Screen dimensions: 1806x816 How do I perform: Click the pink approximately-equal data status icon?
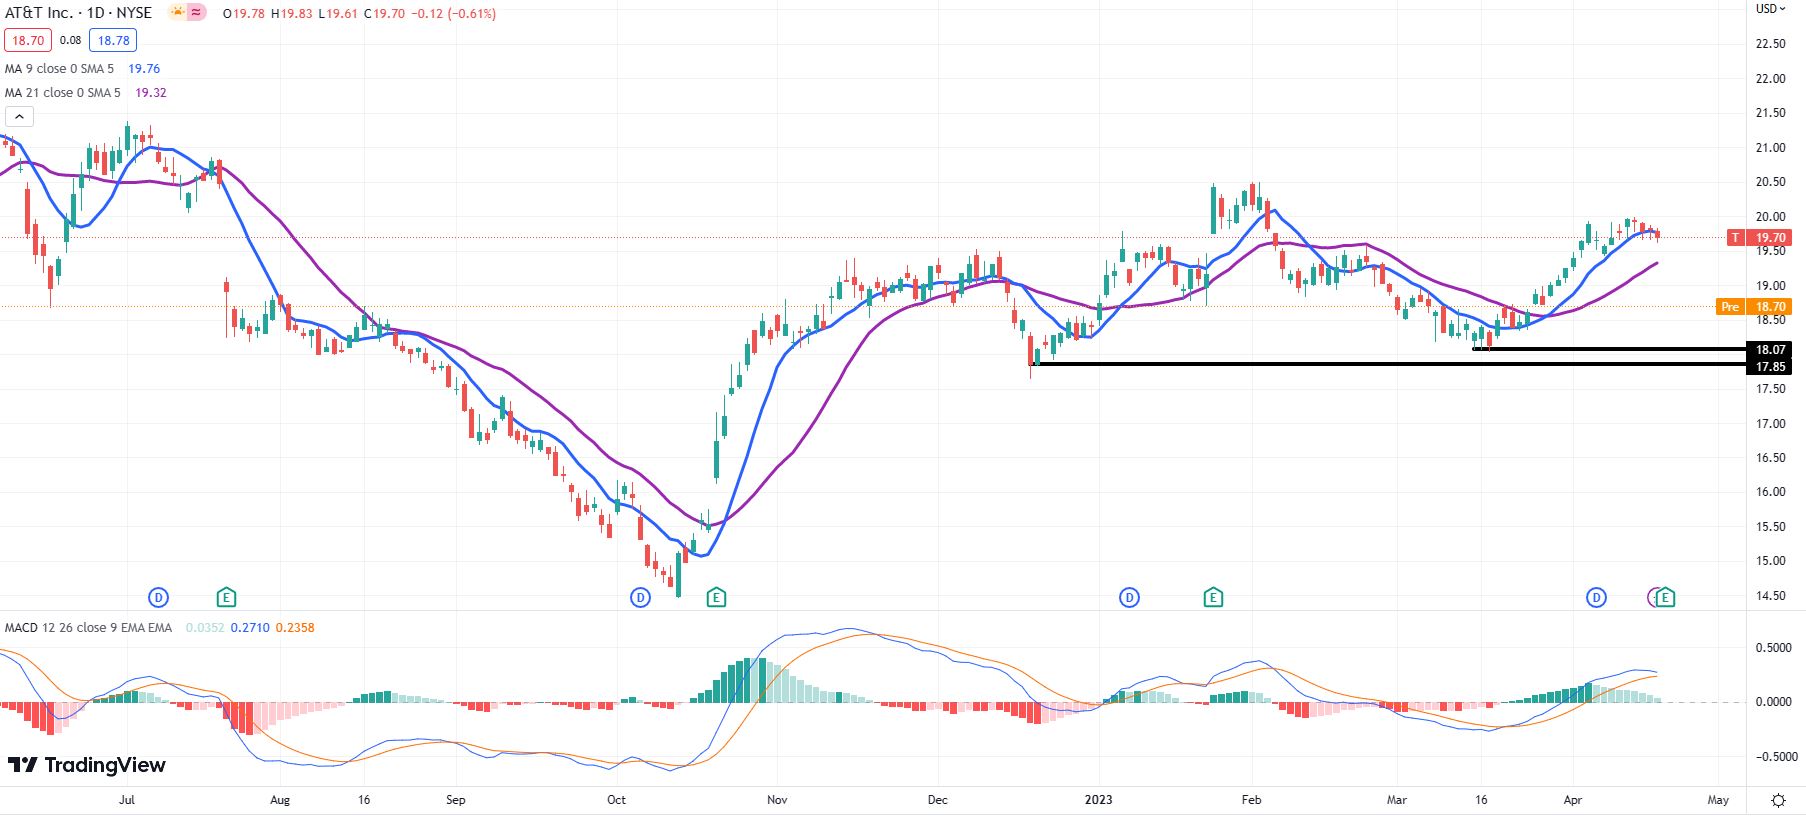[x=196, y=13]
